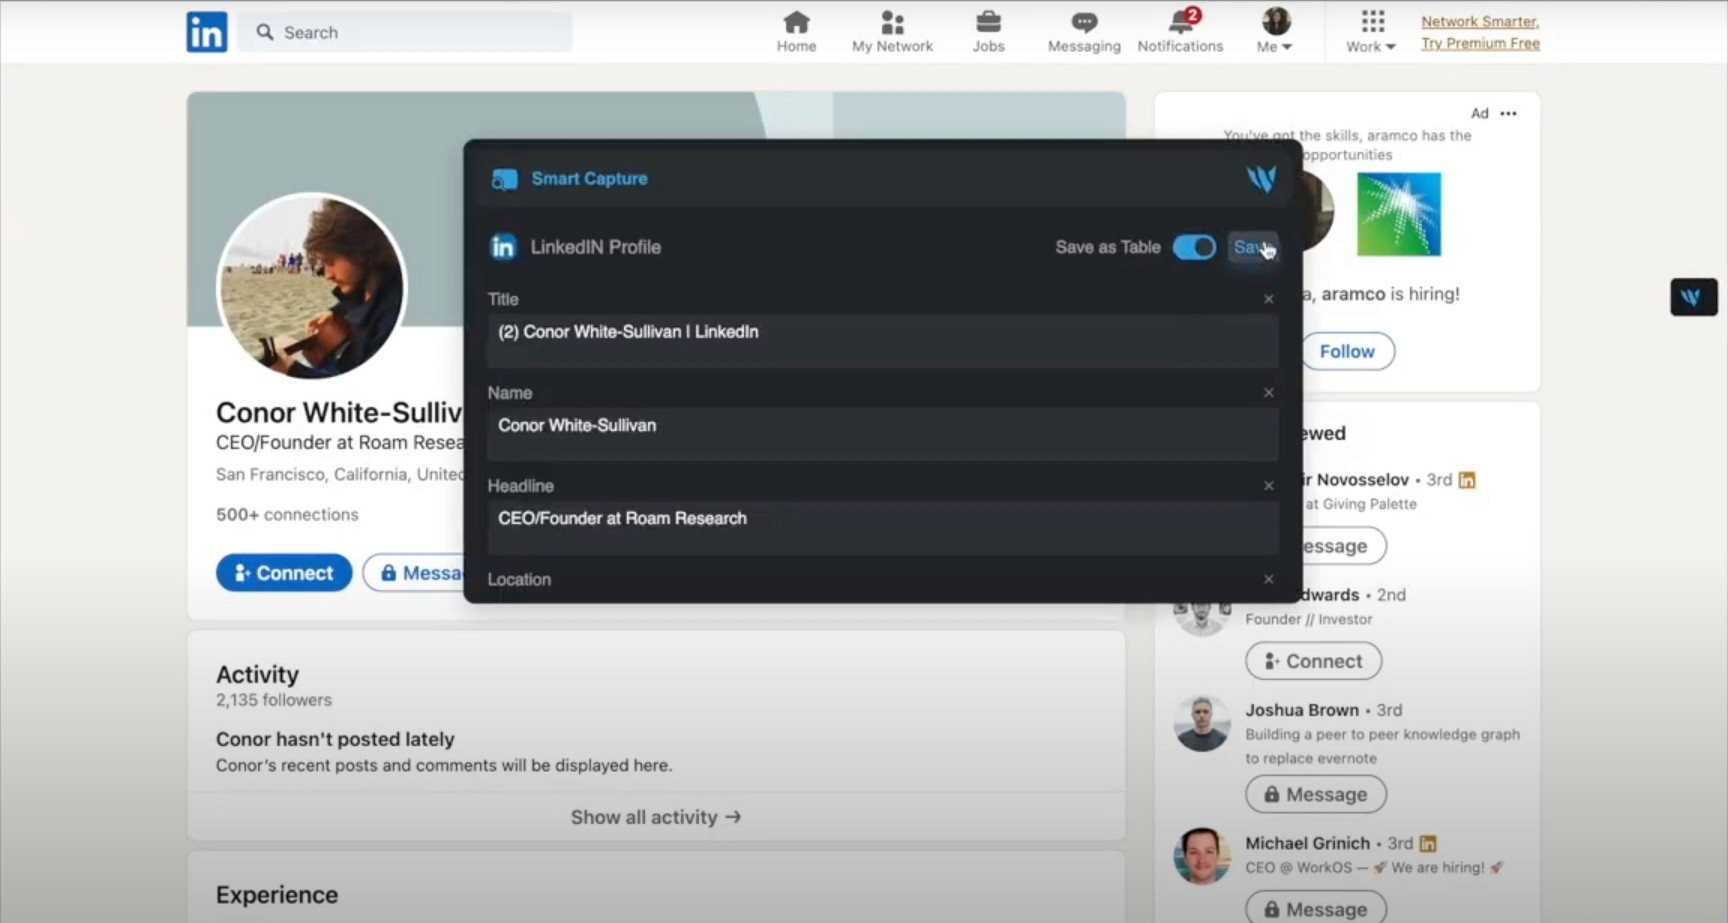Click the Novosselov profile name
This screenshot has height=923, width=1728.
(1356, 480)
